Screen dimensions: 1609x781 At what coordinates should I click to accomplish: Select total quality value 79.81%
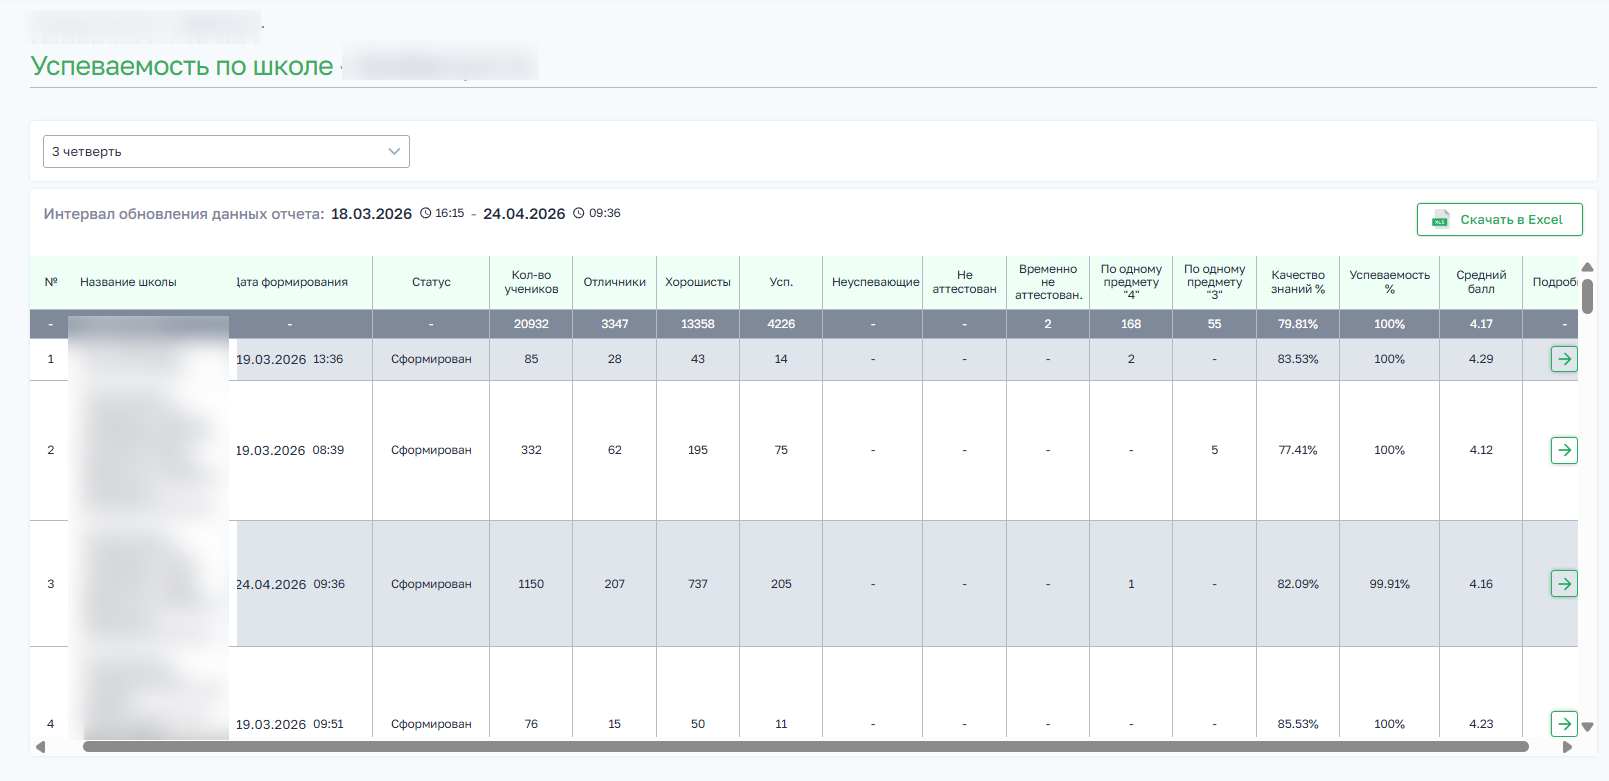tap(1298, 324)
